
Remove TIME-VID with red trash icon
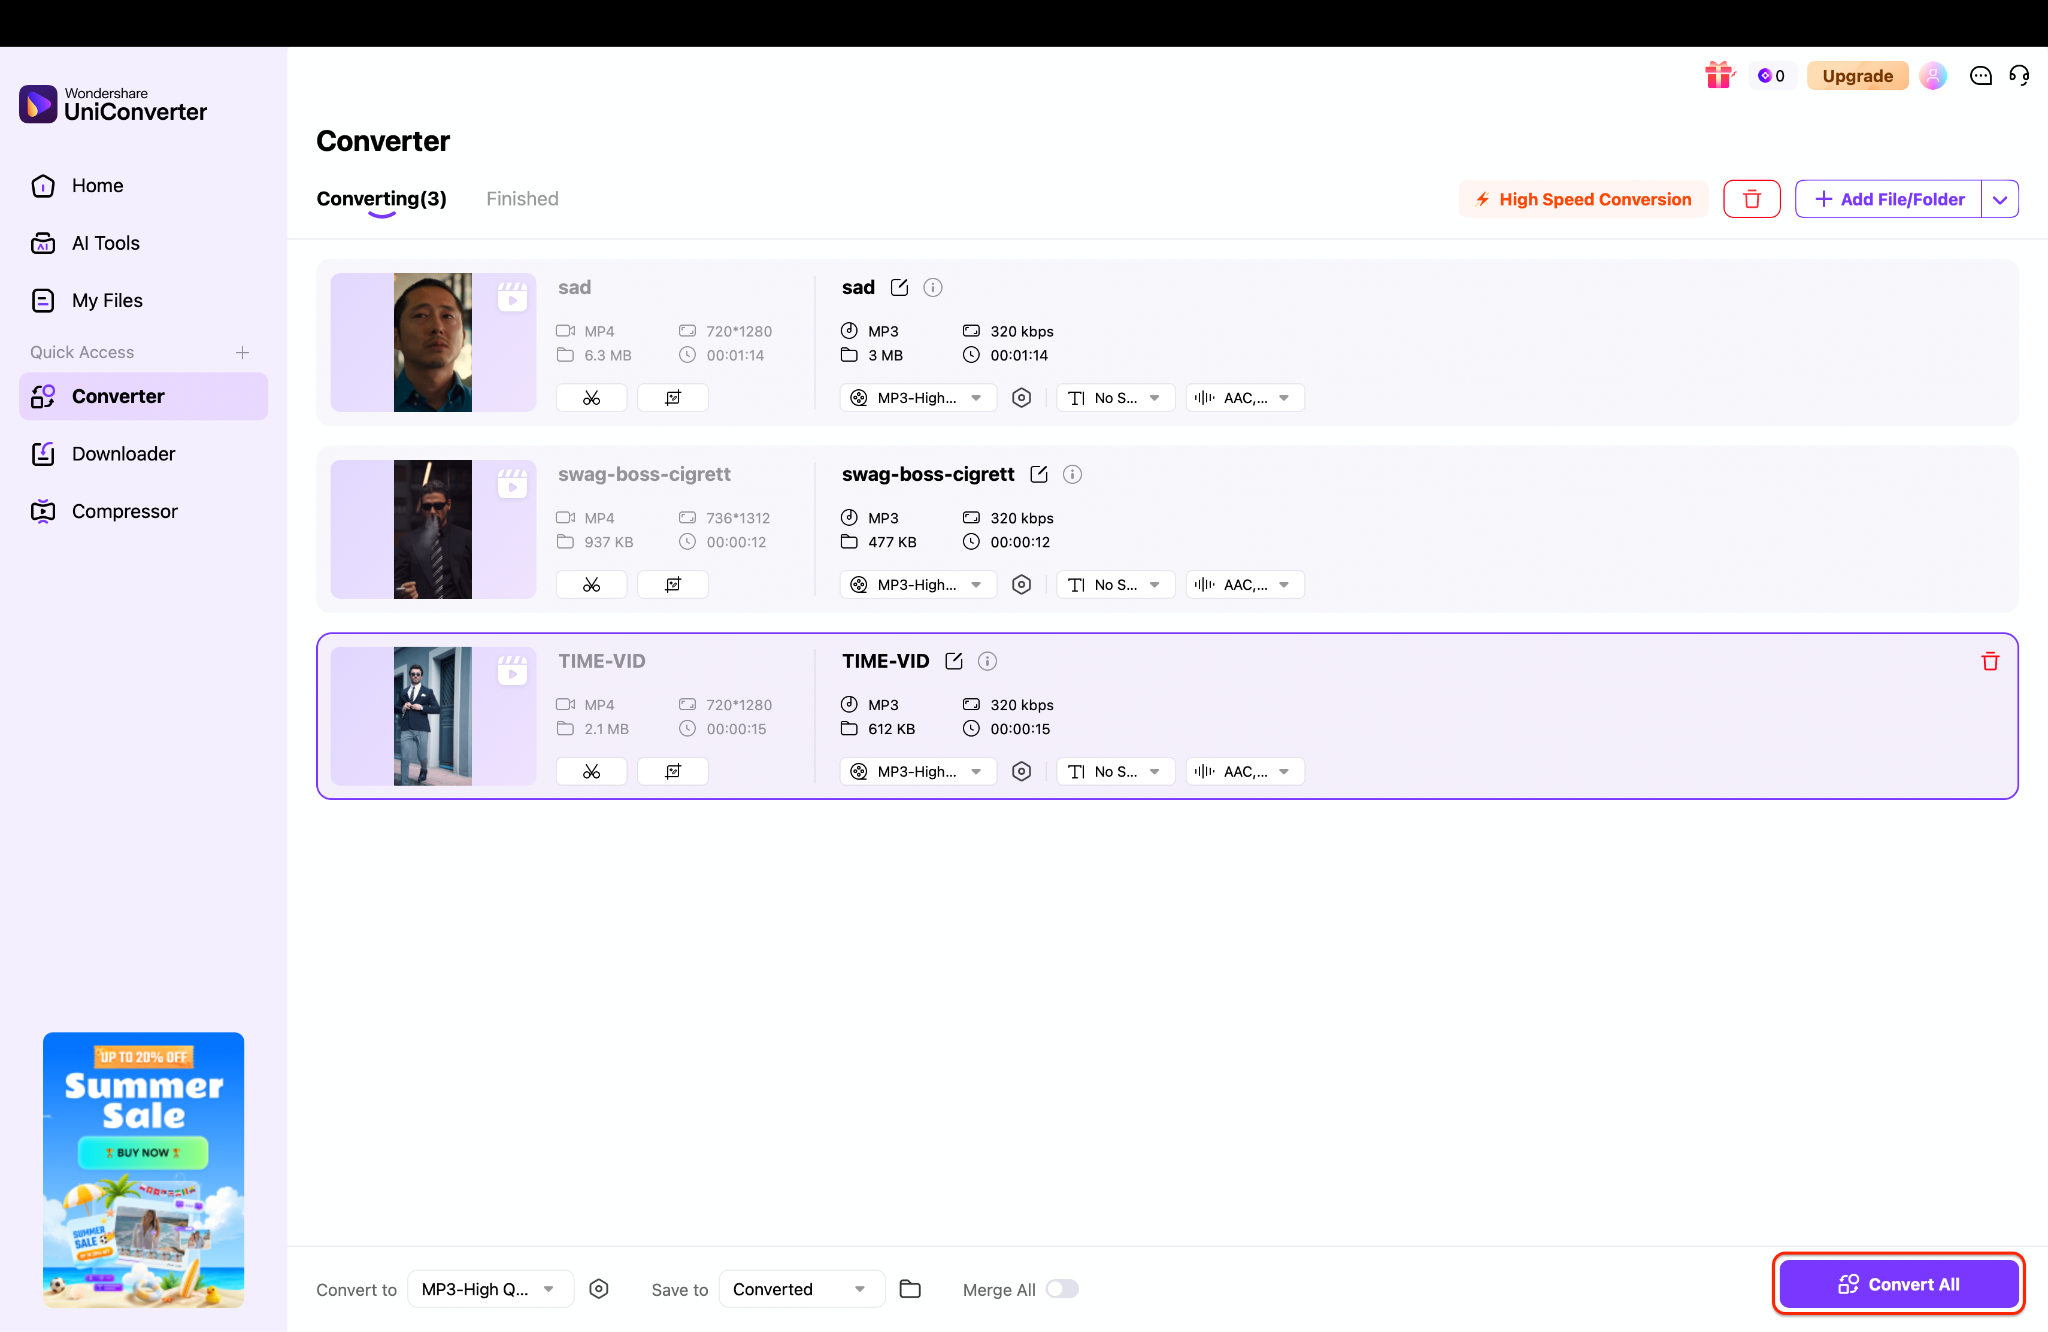pyautogui.click(x=1990, y=662)
